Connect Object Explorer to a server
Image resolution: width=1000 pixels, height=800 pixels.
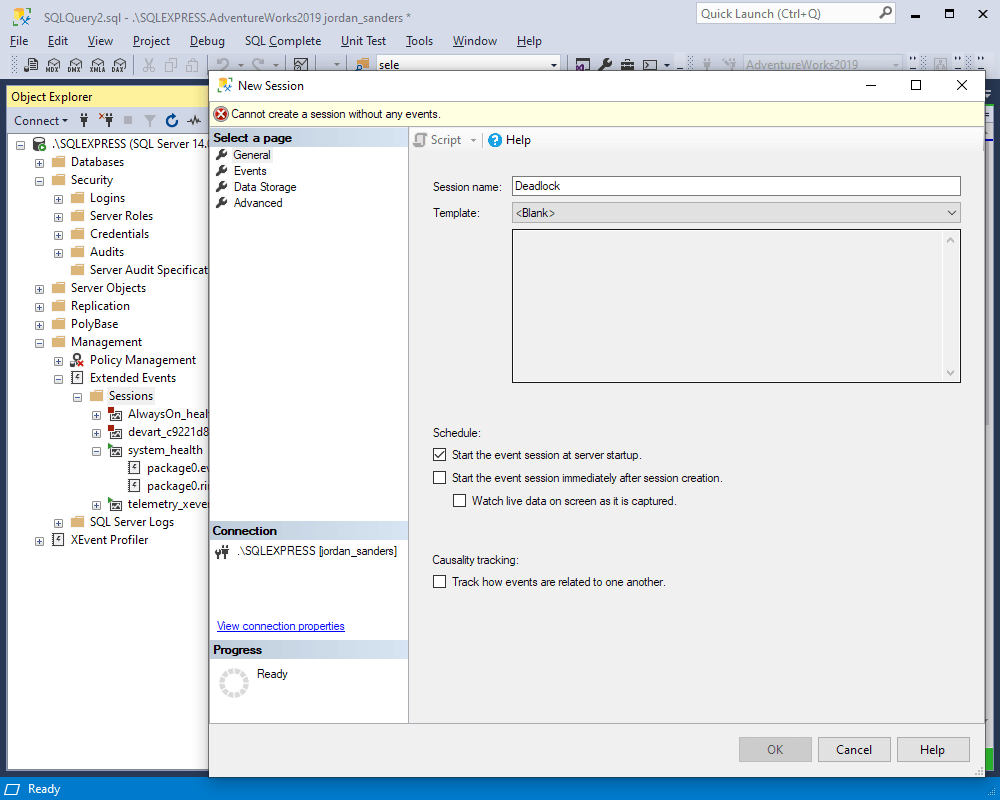pyautogui.click(x=83, y=120)
